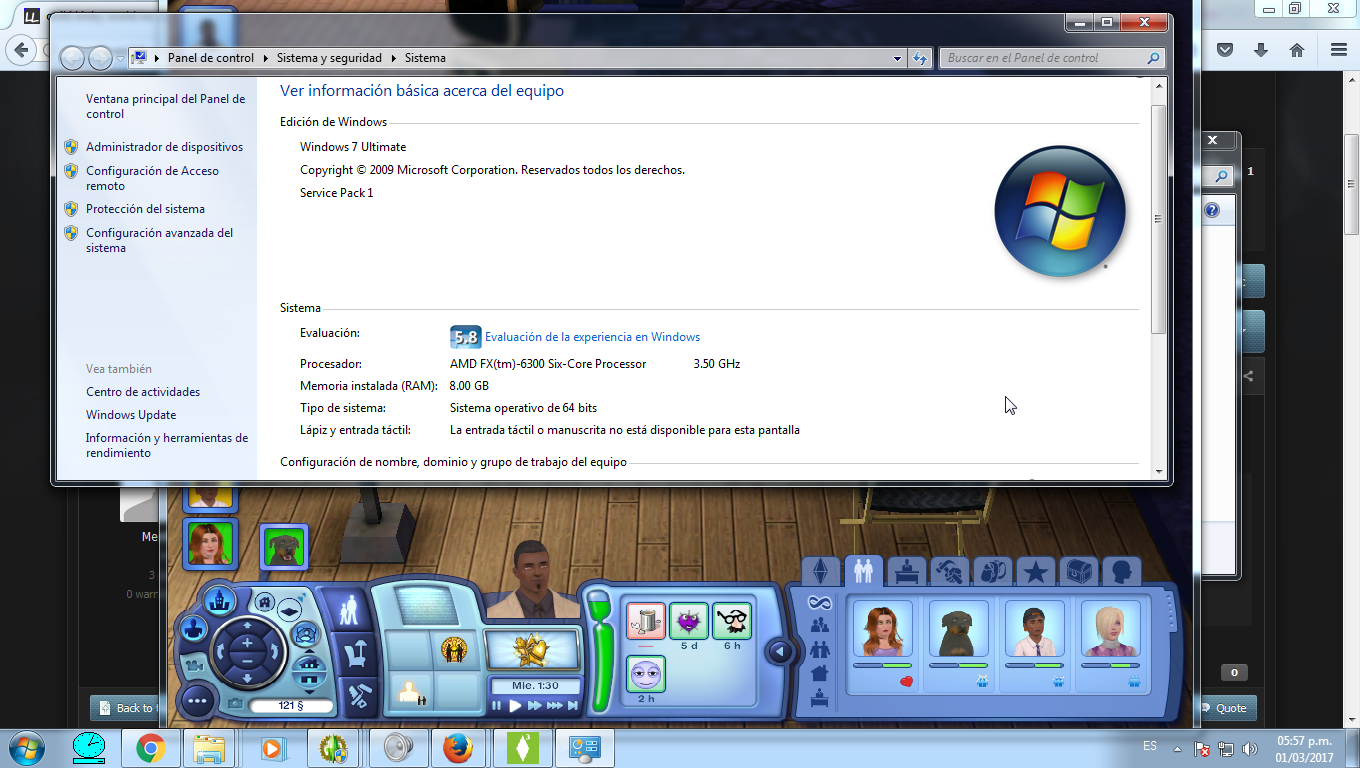Open address bar history dropdown

click(x=899, y=58)
